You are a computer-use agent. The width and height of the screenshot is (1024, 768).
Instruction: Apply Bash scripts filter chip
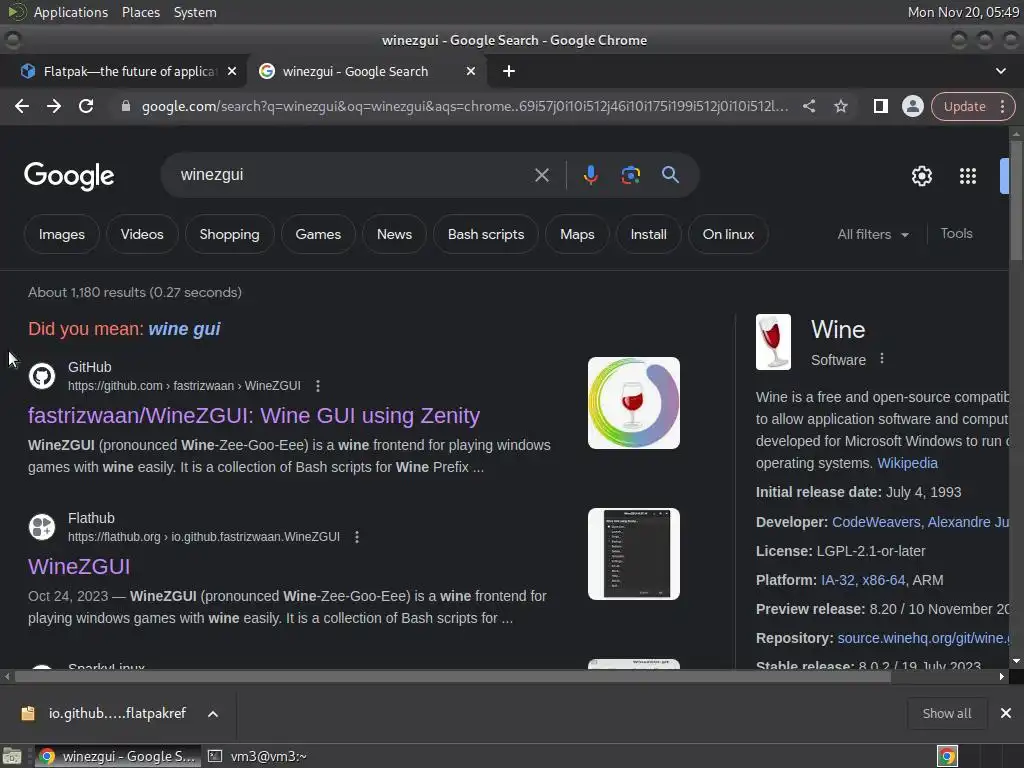486,234
